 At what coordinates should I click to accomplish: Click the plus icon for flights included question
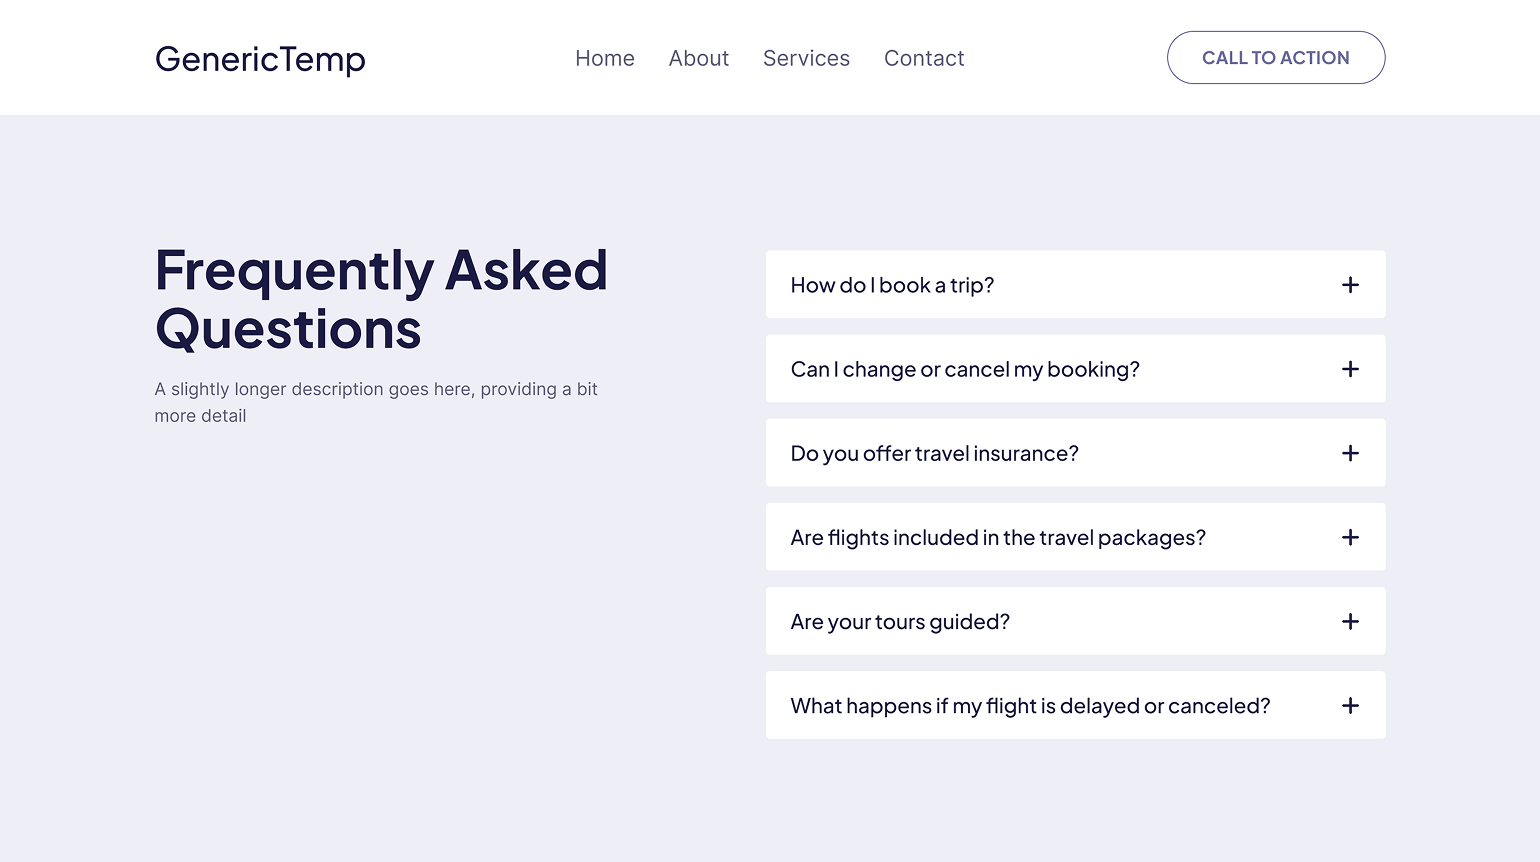pyautogui.click(x=1350, y=537)
